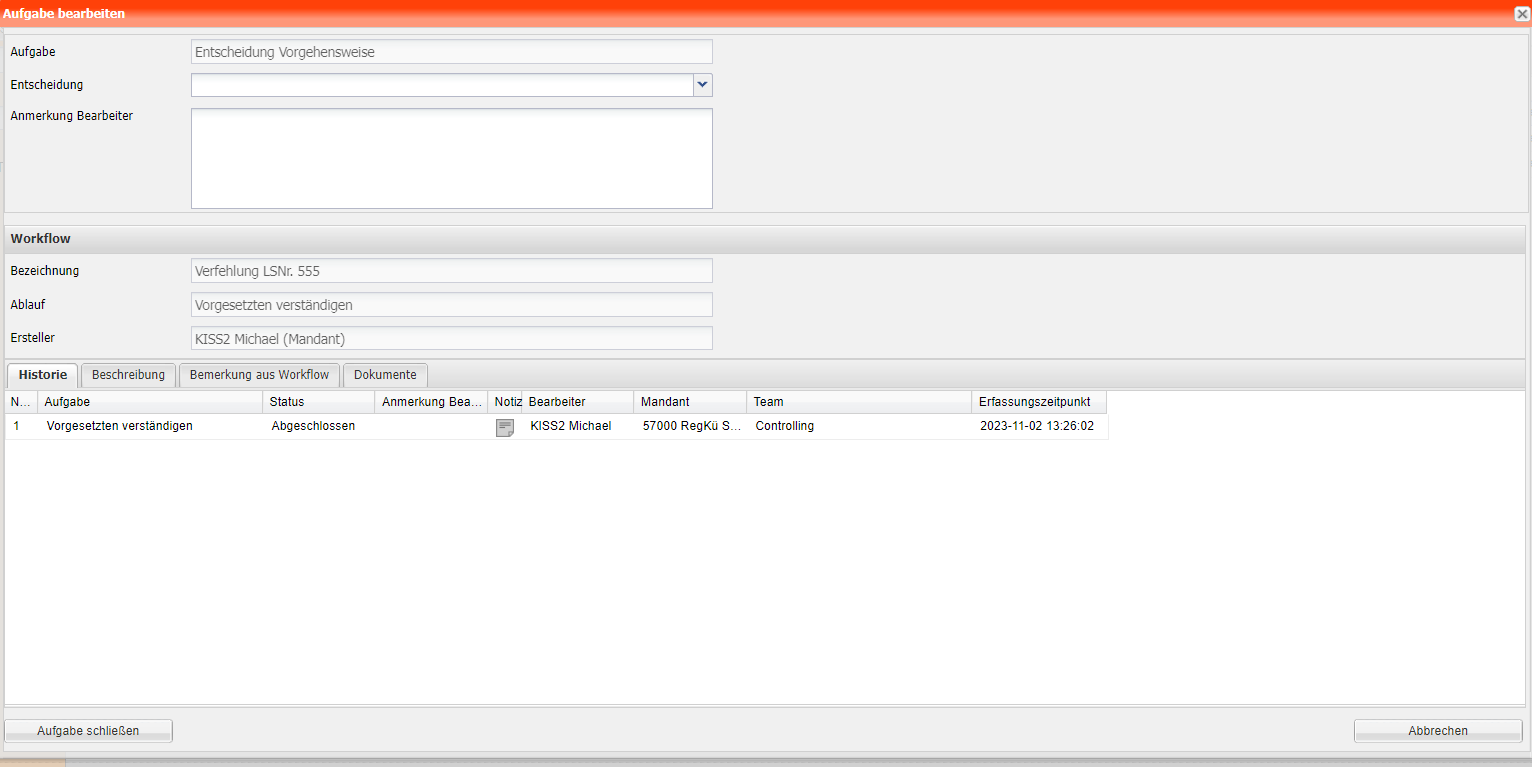Expand the Entscheidung dropdown arrow
This screenshot has width=1532, height=767.
tap(702, 85)
